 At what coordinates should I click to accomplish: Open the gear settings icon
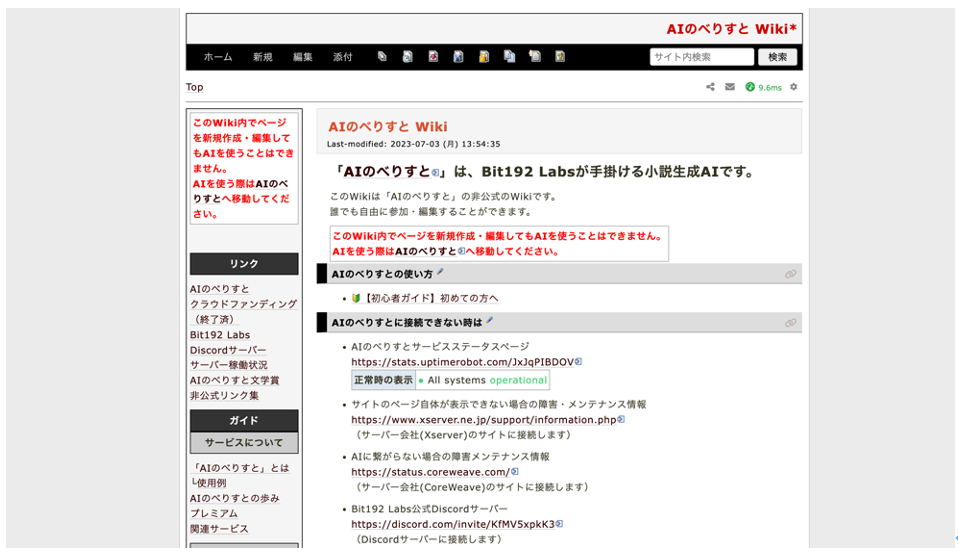pyautogui.click(x=794, y=87)
